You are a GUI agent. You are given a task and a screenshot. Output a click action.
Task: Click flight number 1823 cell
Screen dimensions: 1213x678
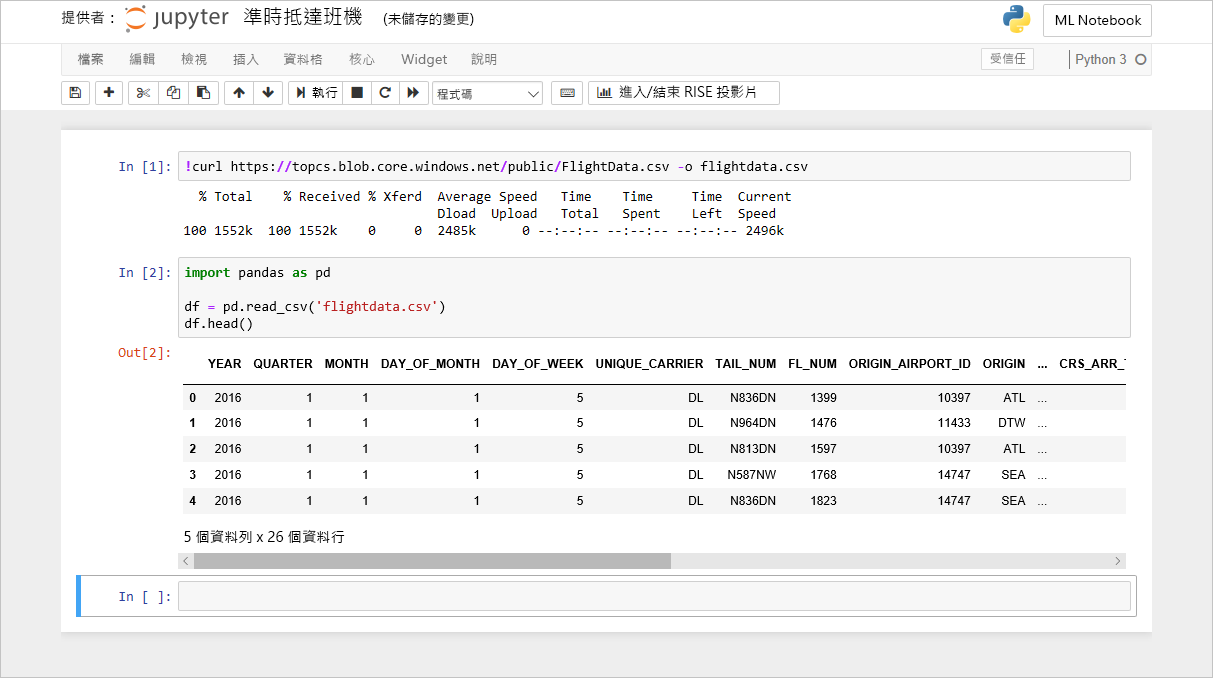pos(824,501)
